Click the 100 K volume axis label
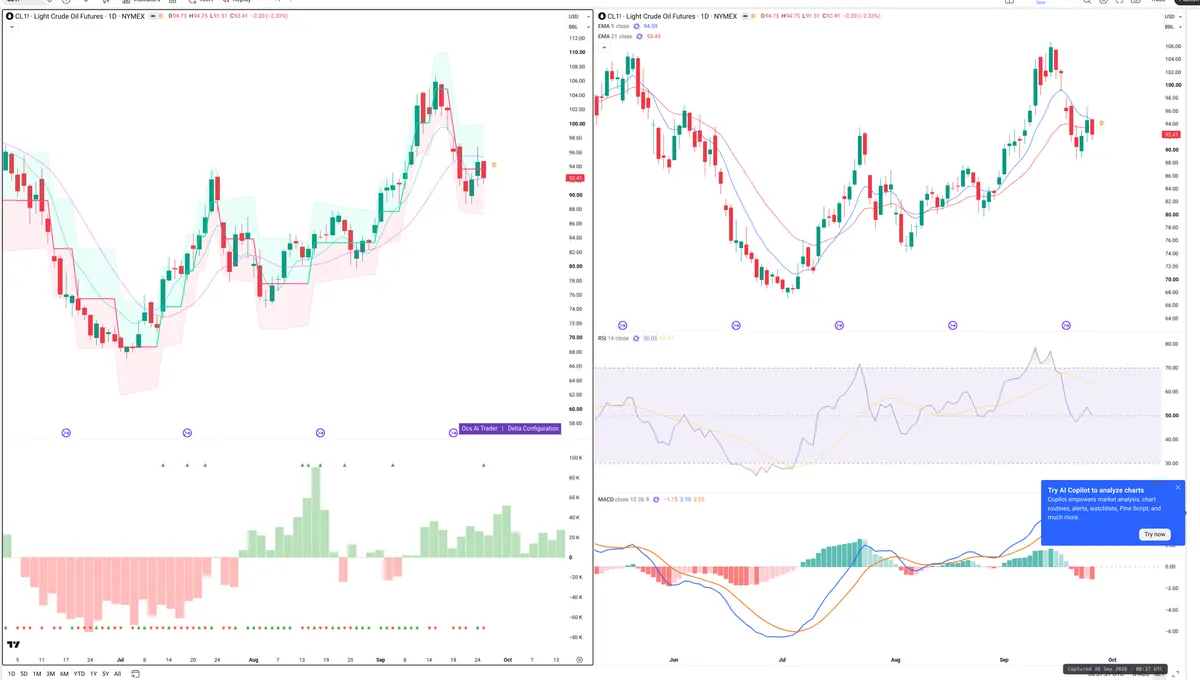Screen dimensions: 1200x680 coord(576,458)
